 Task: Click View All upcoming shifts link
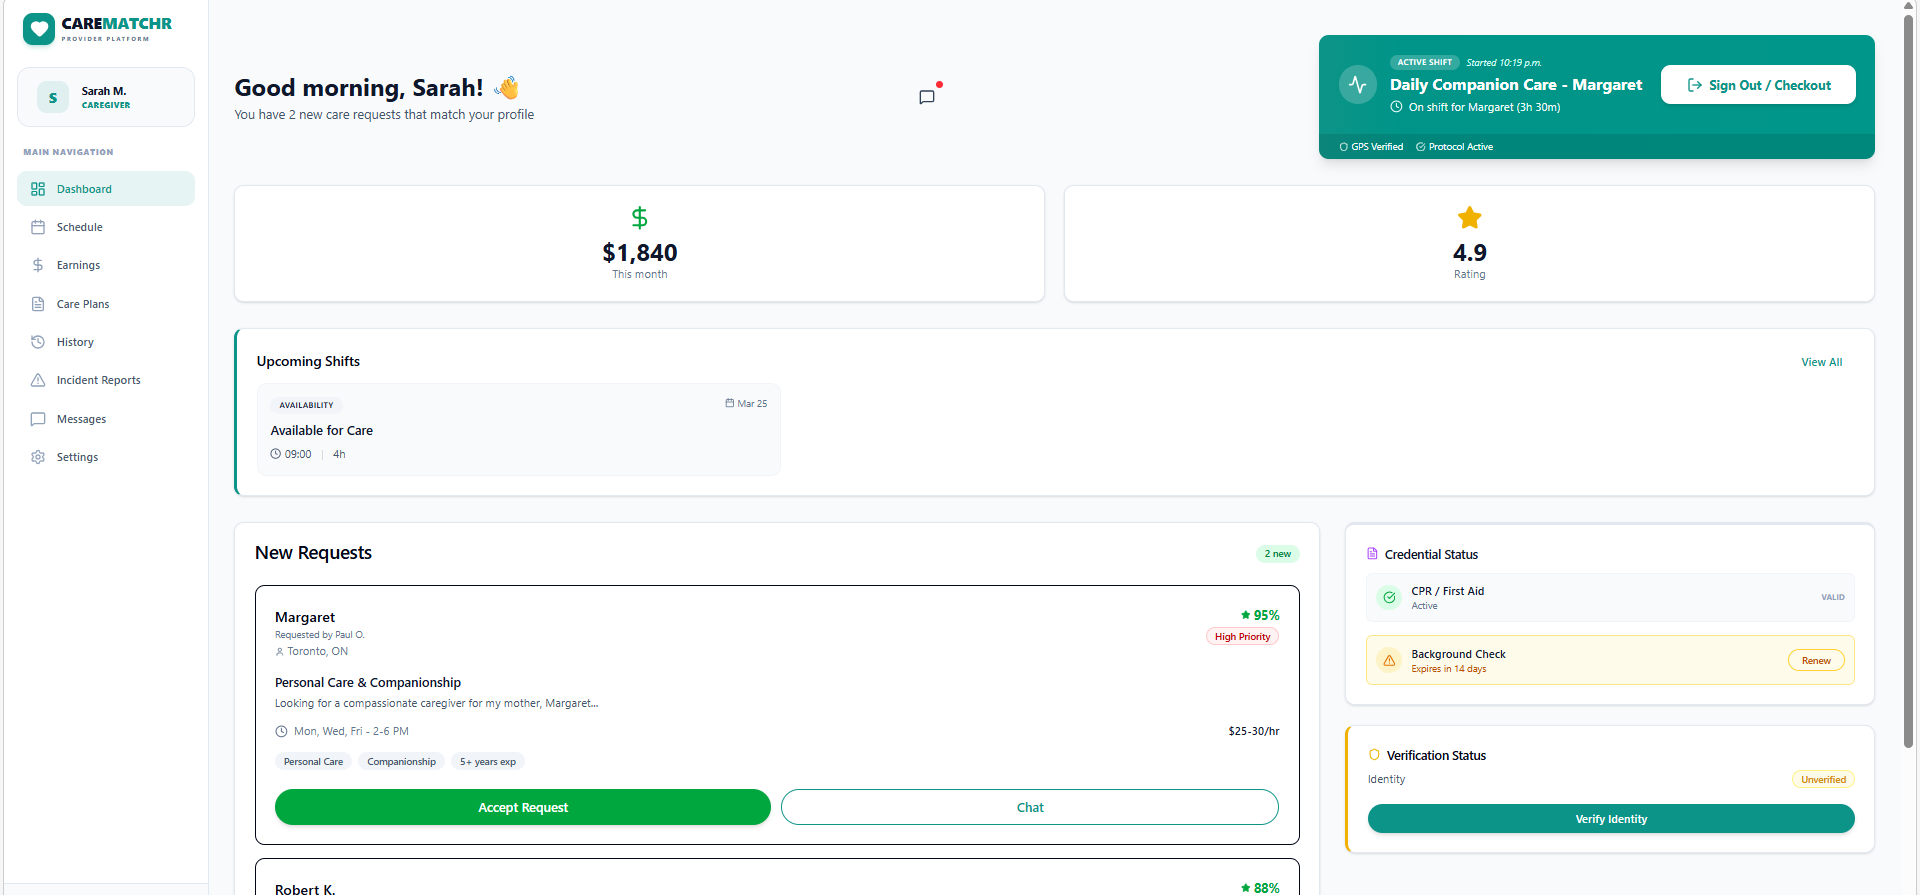[x=1822, y=362]
